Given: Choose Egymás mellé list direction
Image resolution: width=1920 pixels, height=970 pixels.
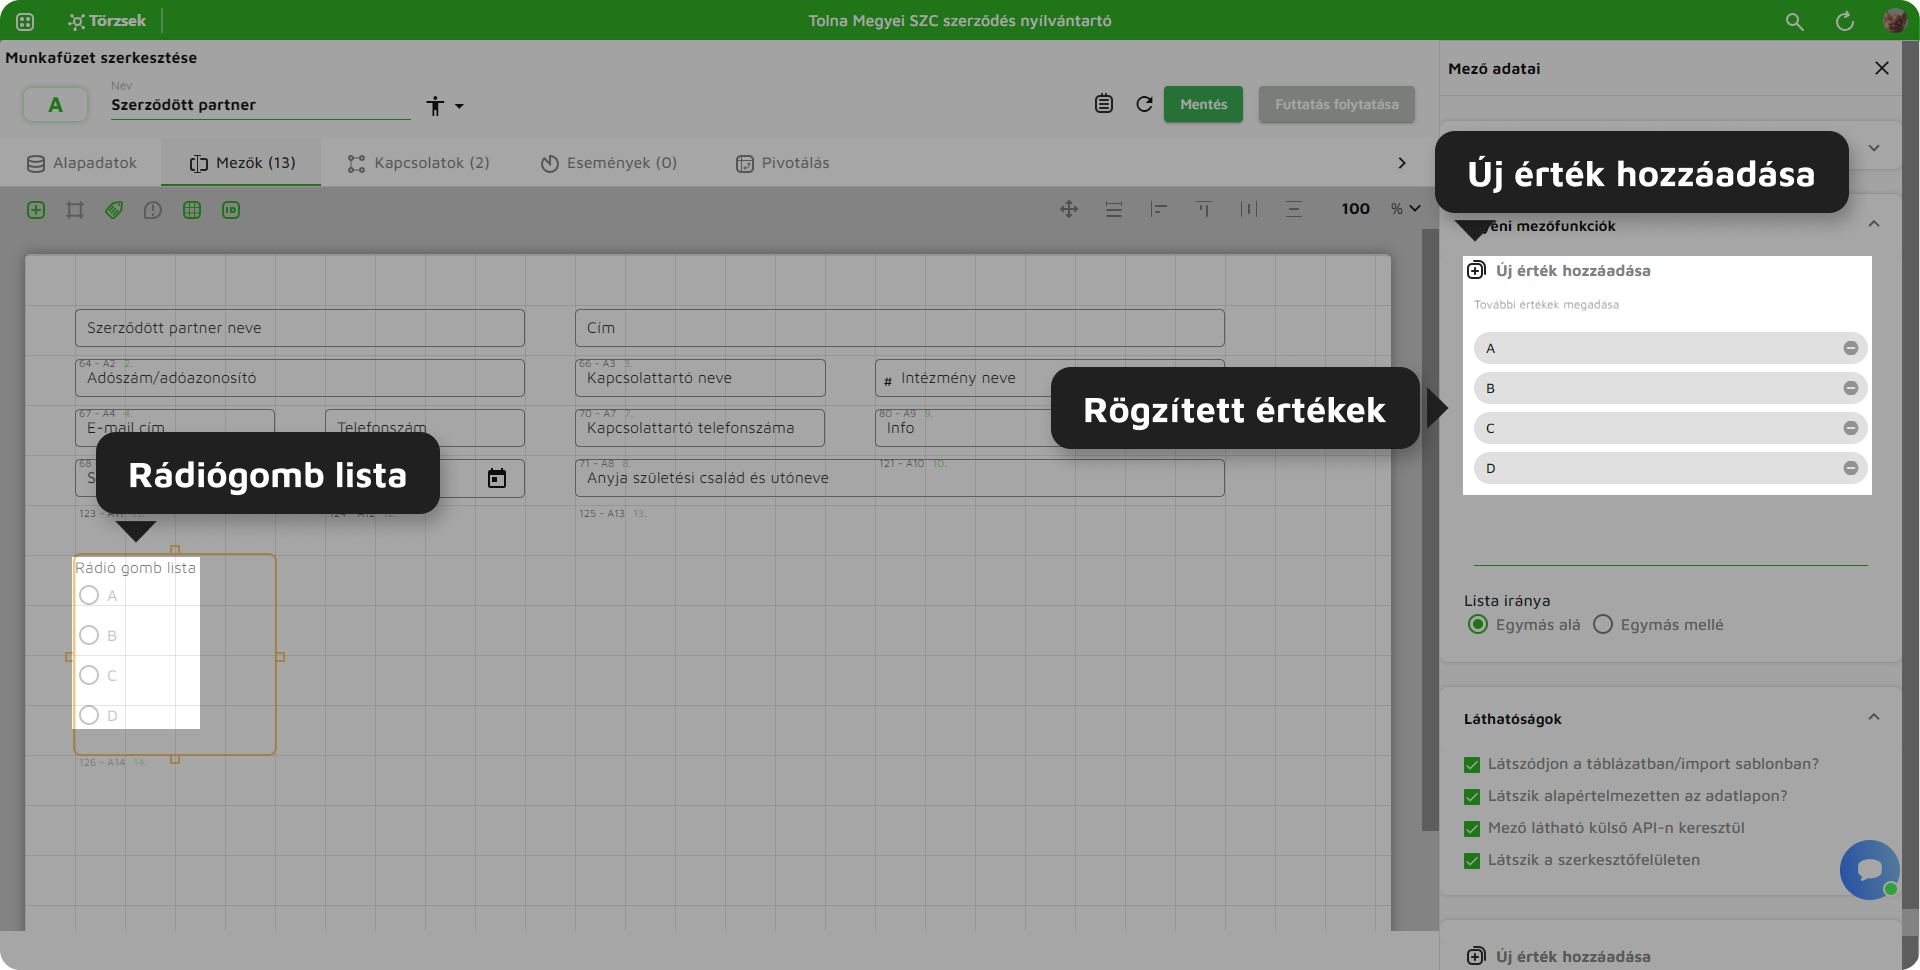Looking at the screenshot, I should pyautogui.click(x=1603, y=625).
